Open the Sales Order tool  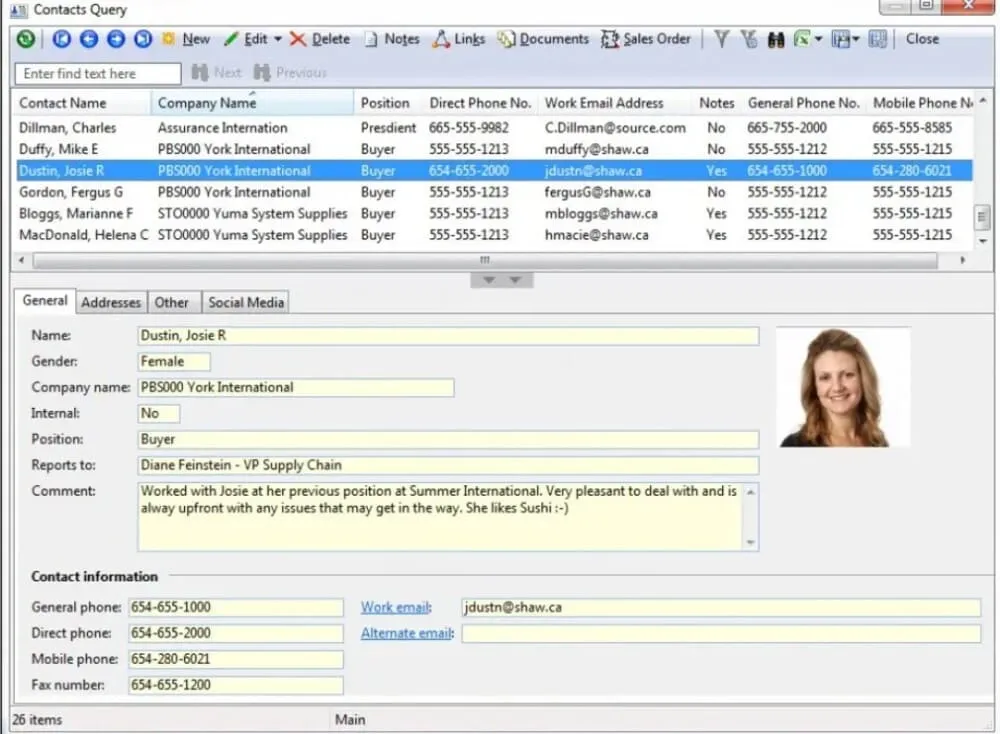coord(646,39)
